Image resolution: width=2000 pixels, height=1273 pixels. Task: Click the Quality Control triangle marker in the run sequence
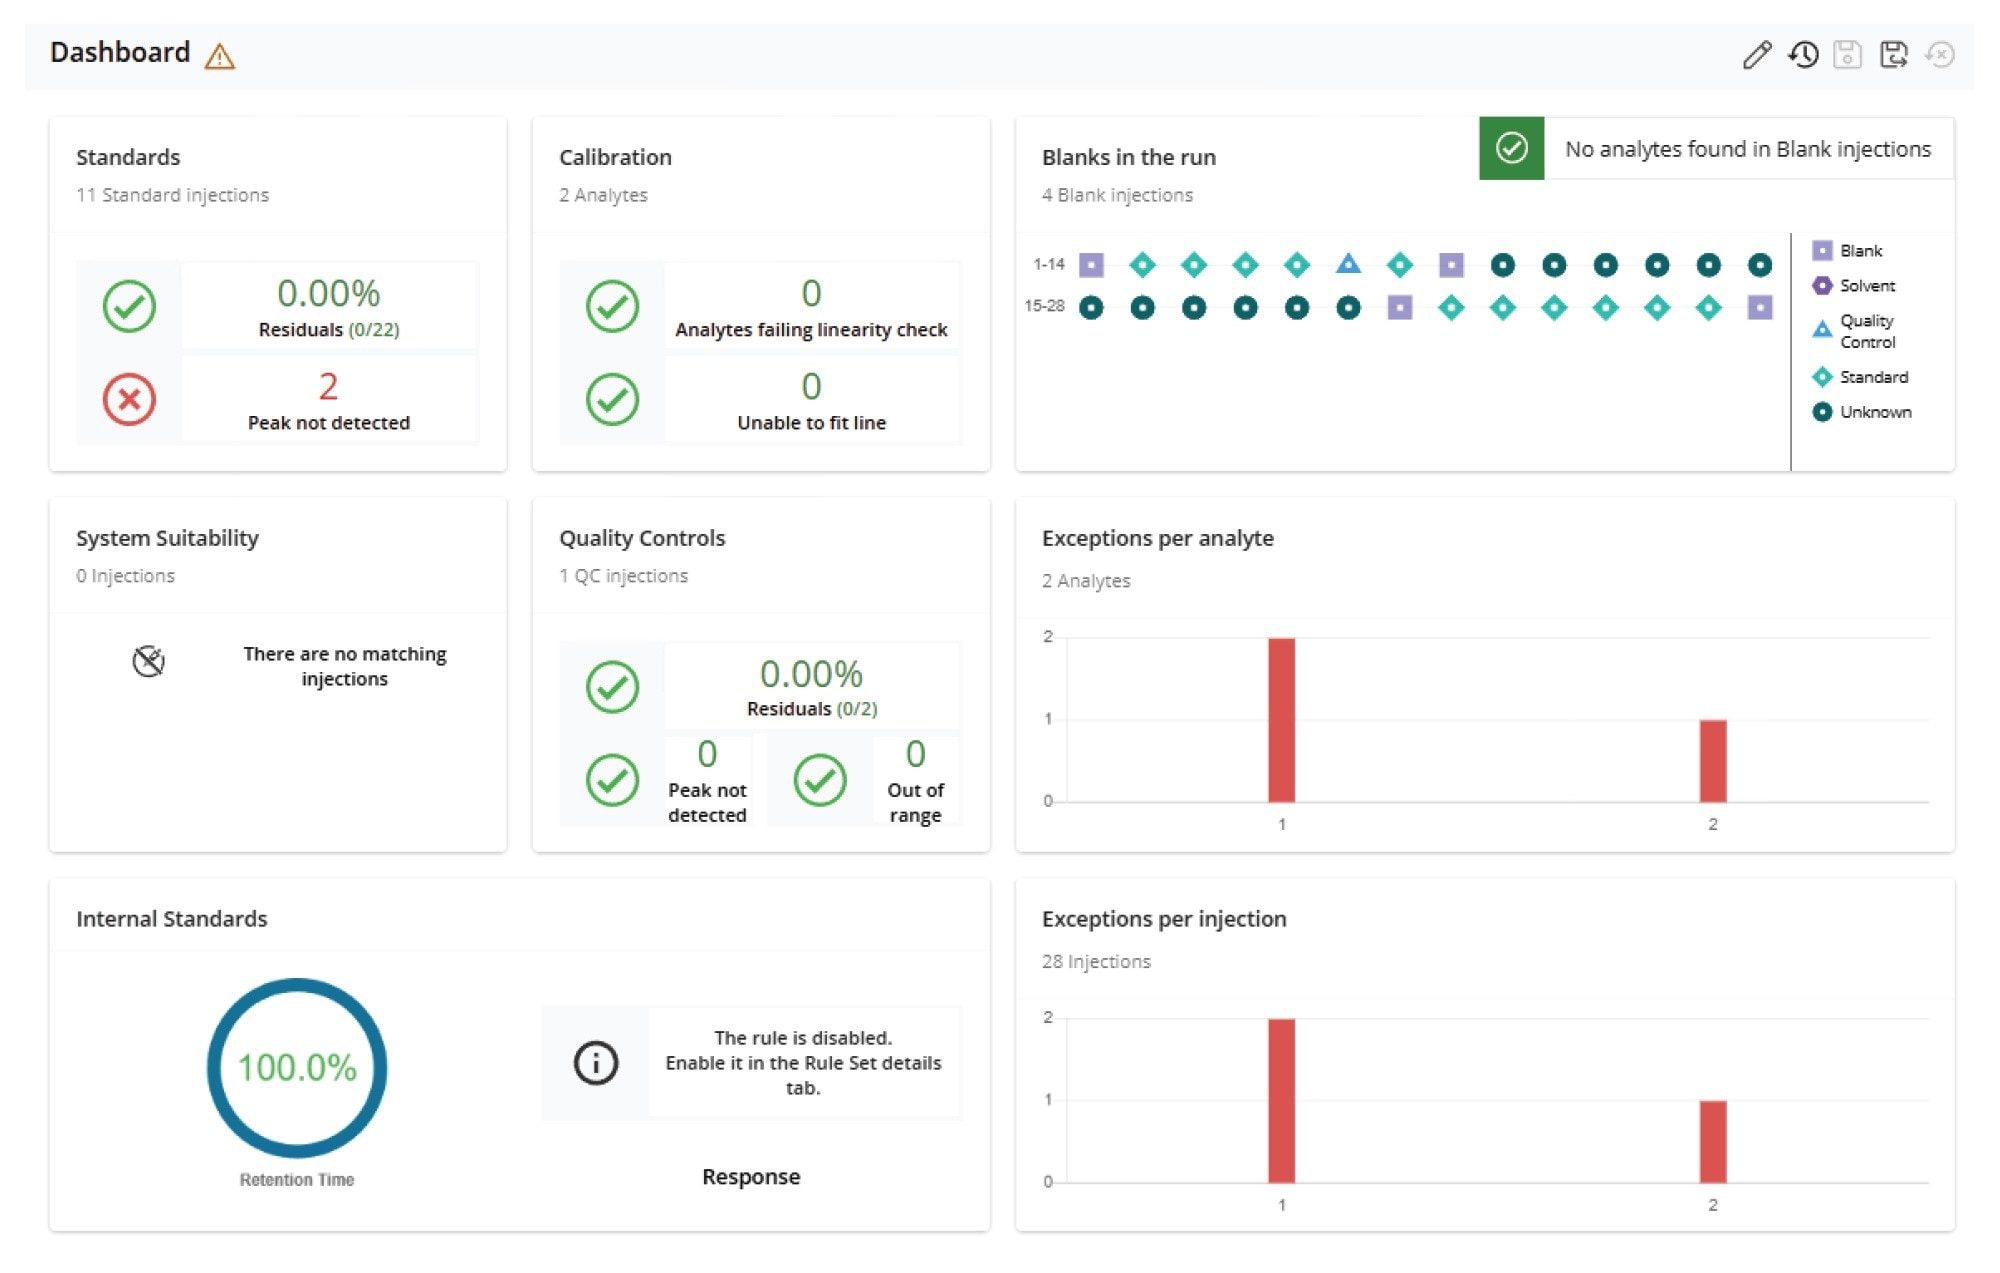pyautogui.click(x=1349, y=264)
